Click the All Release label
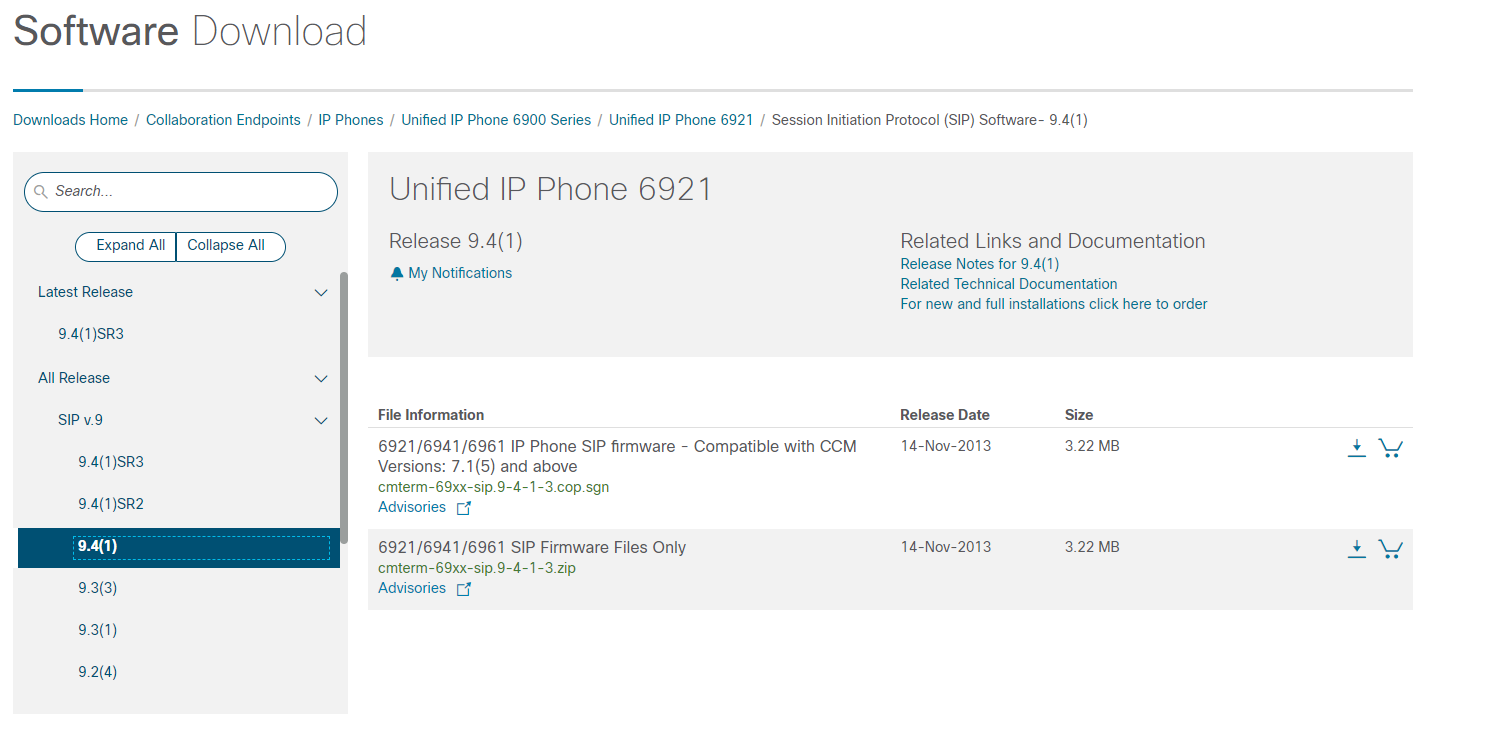The height and width of the screenshot is (732, 1497). (74, 378)
